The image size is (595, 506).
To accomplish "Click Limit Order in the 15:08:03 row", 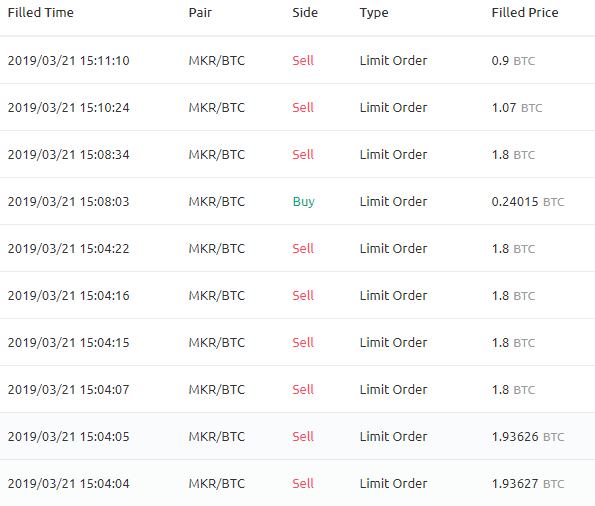I will coord(393,202).
